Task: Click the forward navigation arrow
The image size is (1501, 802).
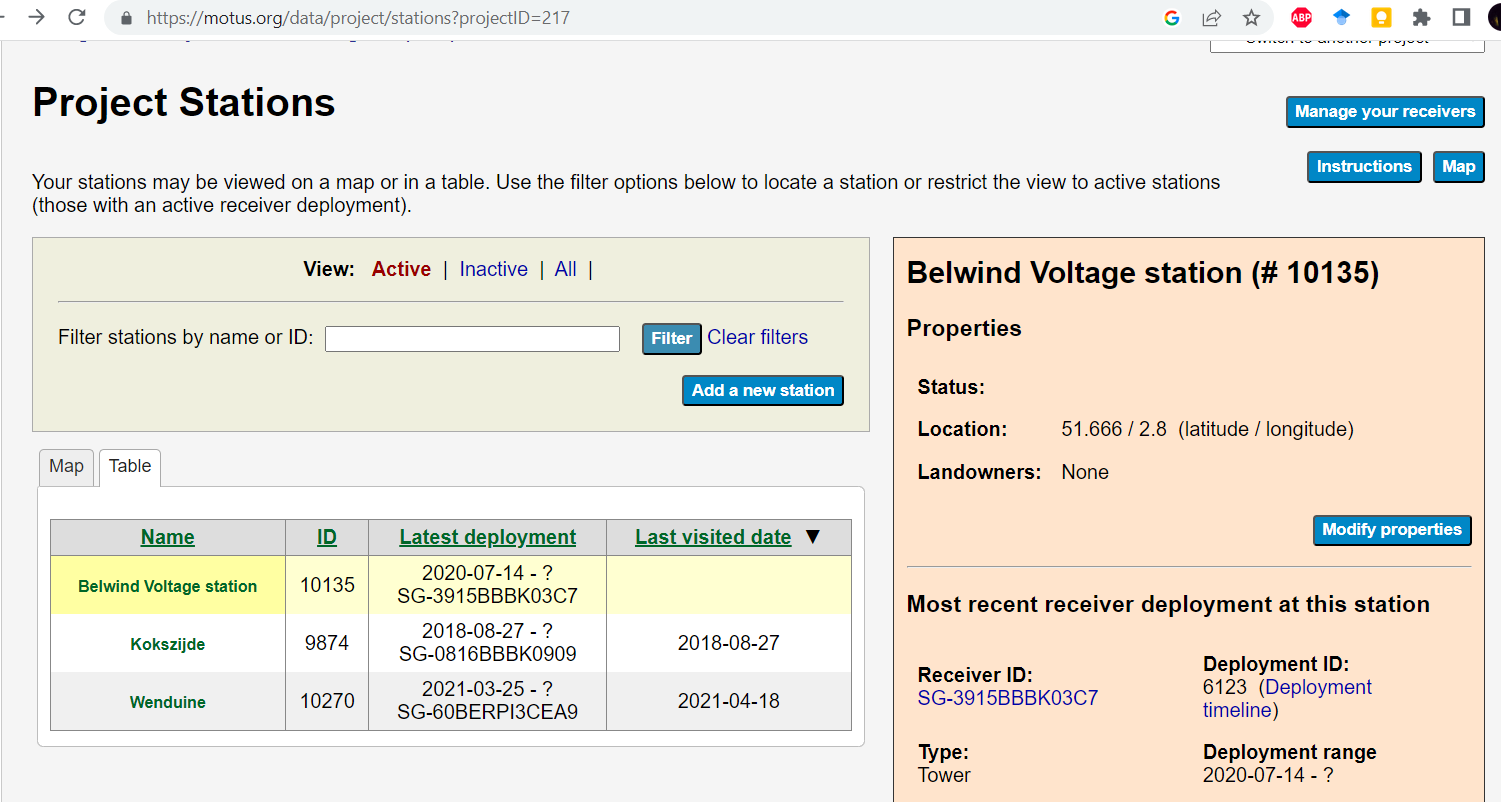Action: 37,17
